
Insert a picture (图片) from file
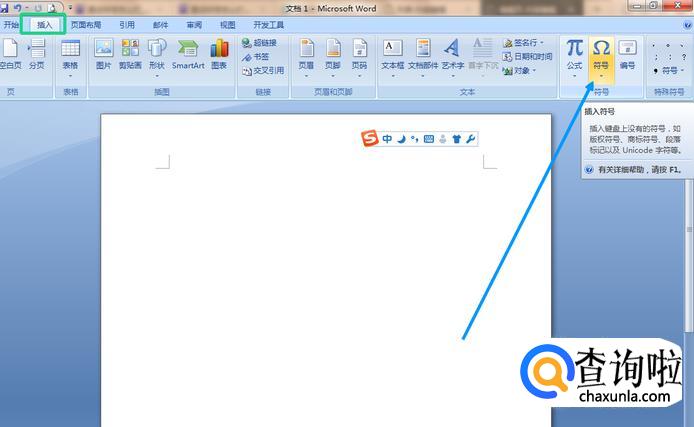(104, 54)
